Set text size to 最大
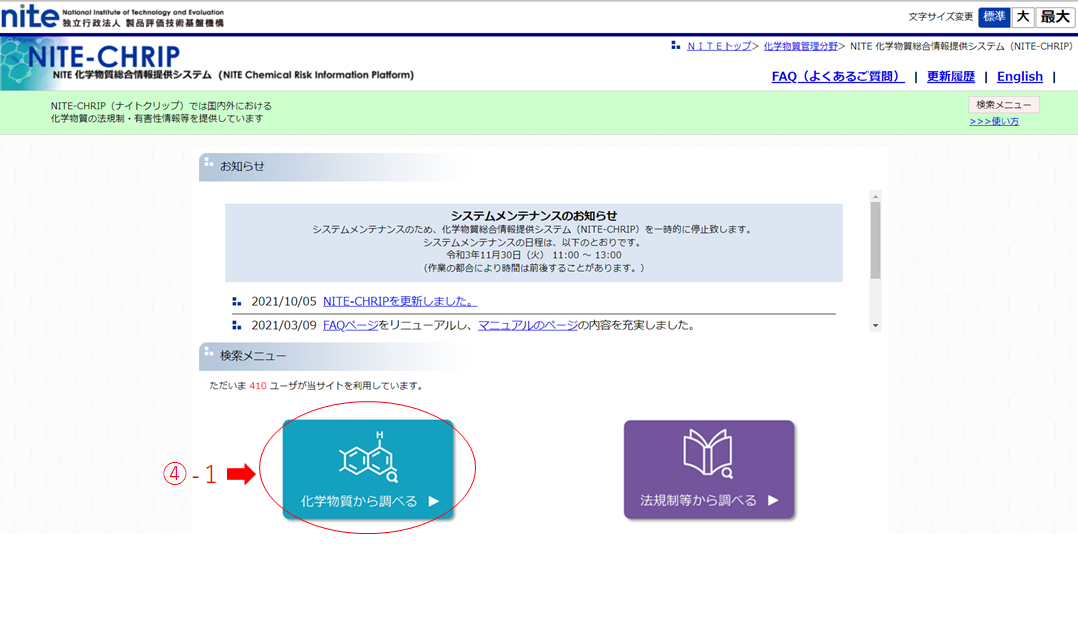The width and height of the screenshot is (1078, 643). [1055, 17]
